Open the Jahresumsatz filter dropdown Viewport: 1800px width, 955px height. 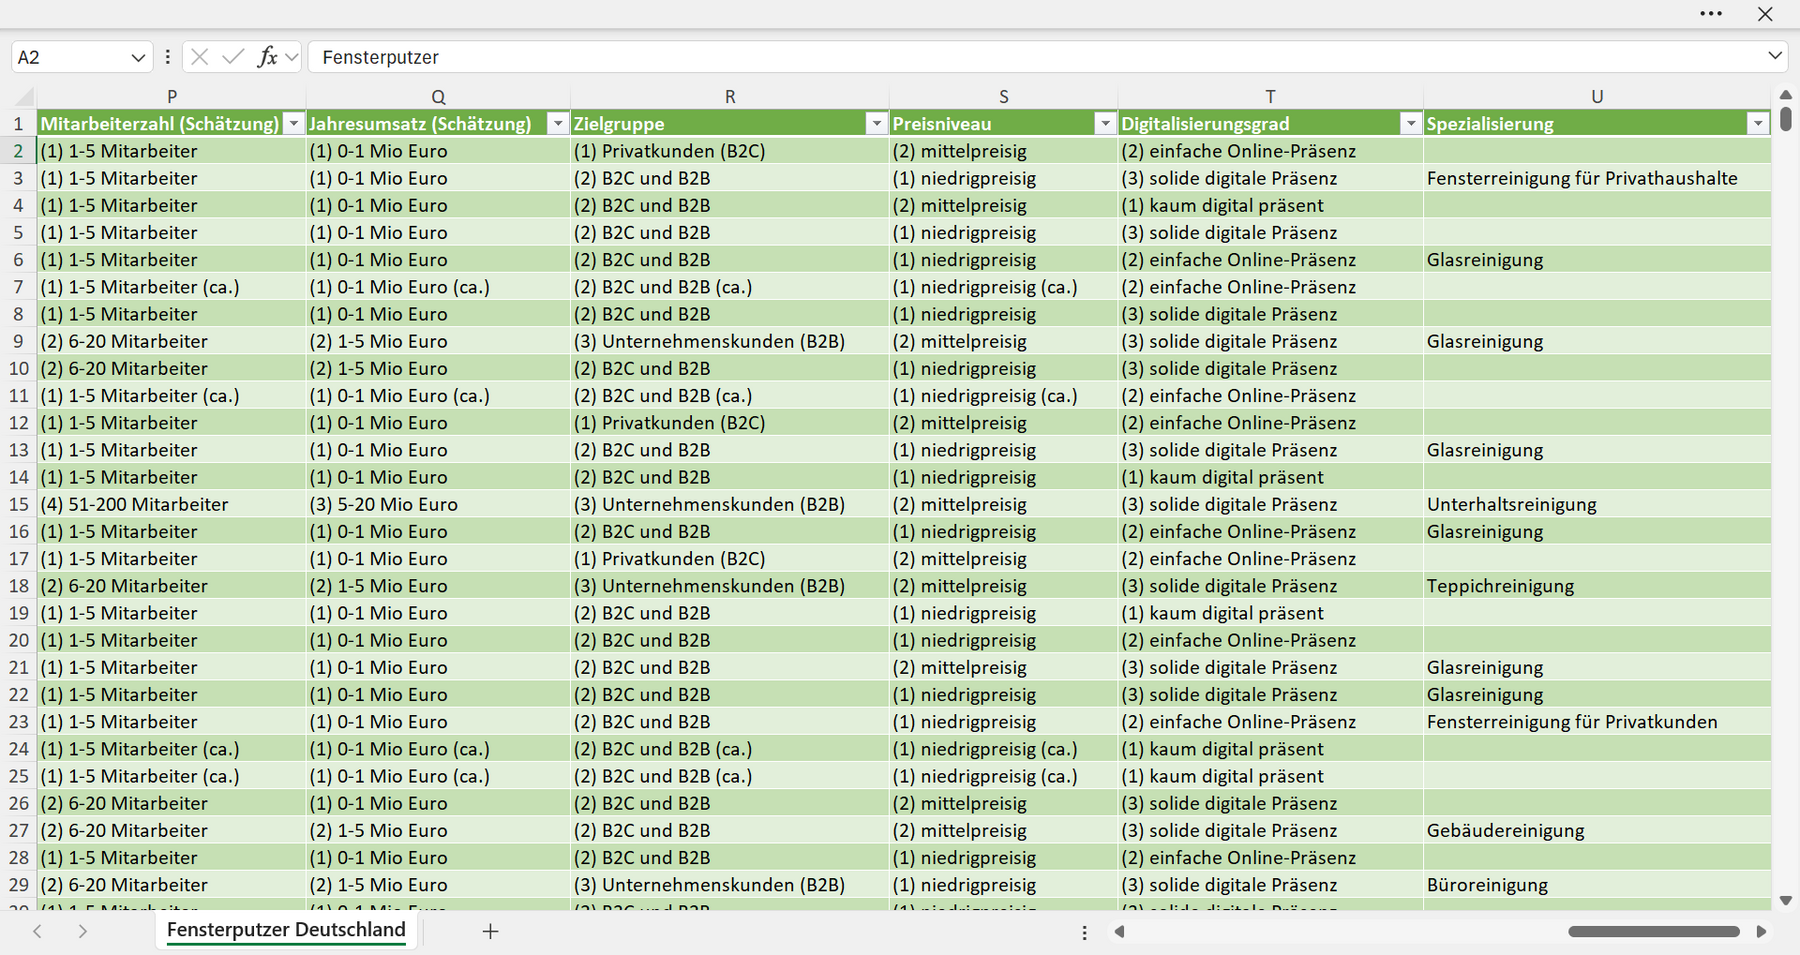click(x=558, y=124)
